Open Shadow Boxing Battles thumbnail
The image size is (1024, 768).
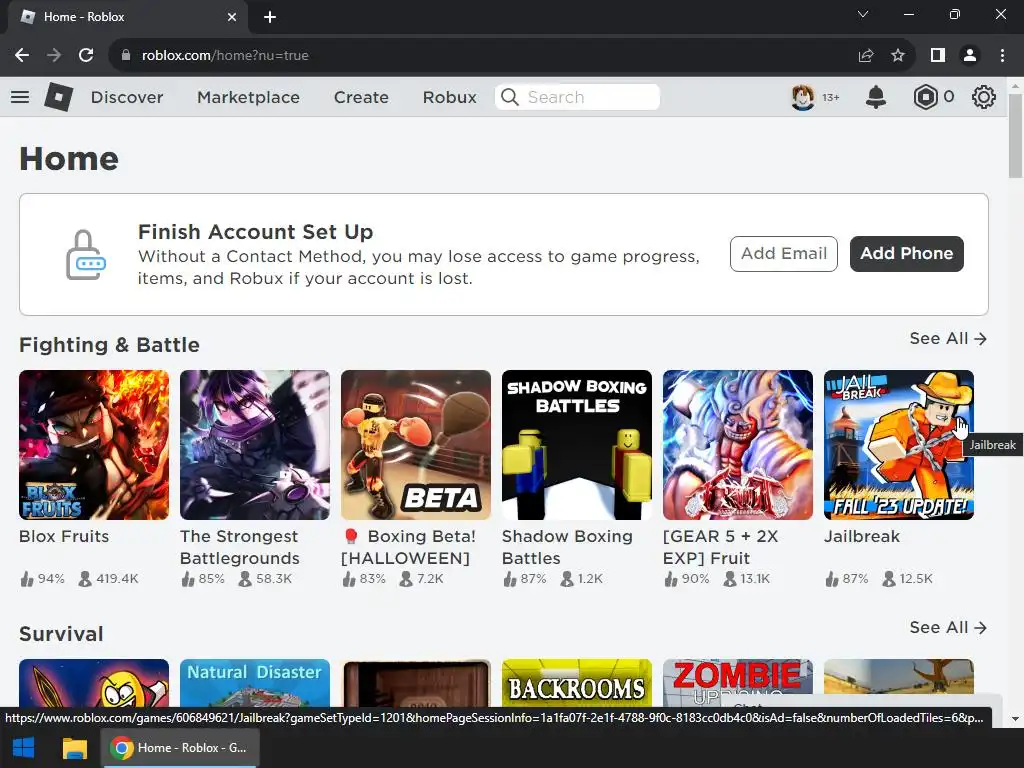pyautogui.click(x=577, y=445)
